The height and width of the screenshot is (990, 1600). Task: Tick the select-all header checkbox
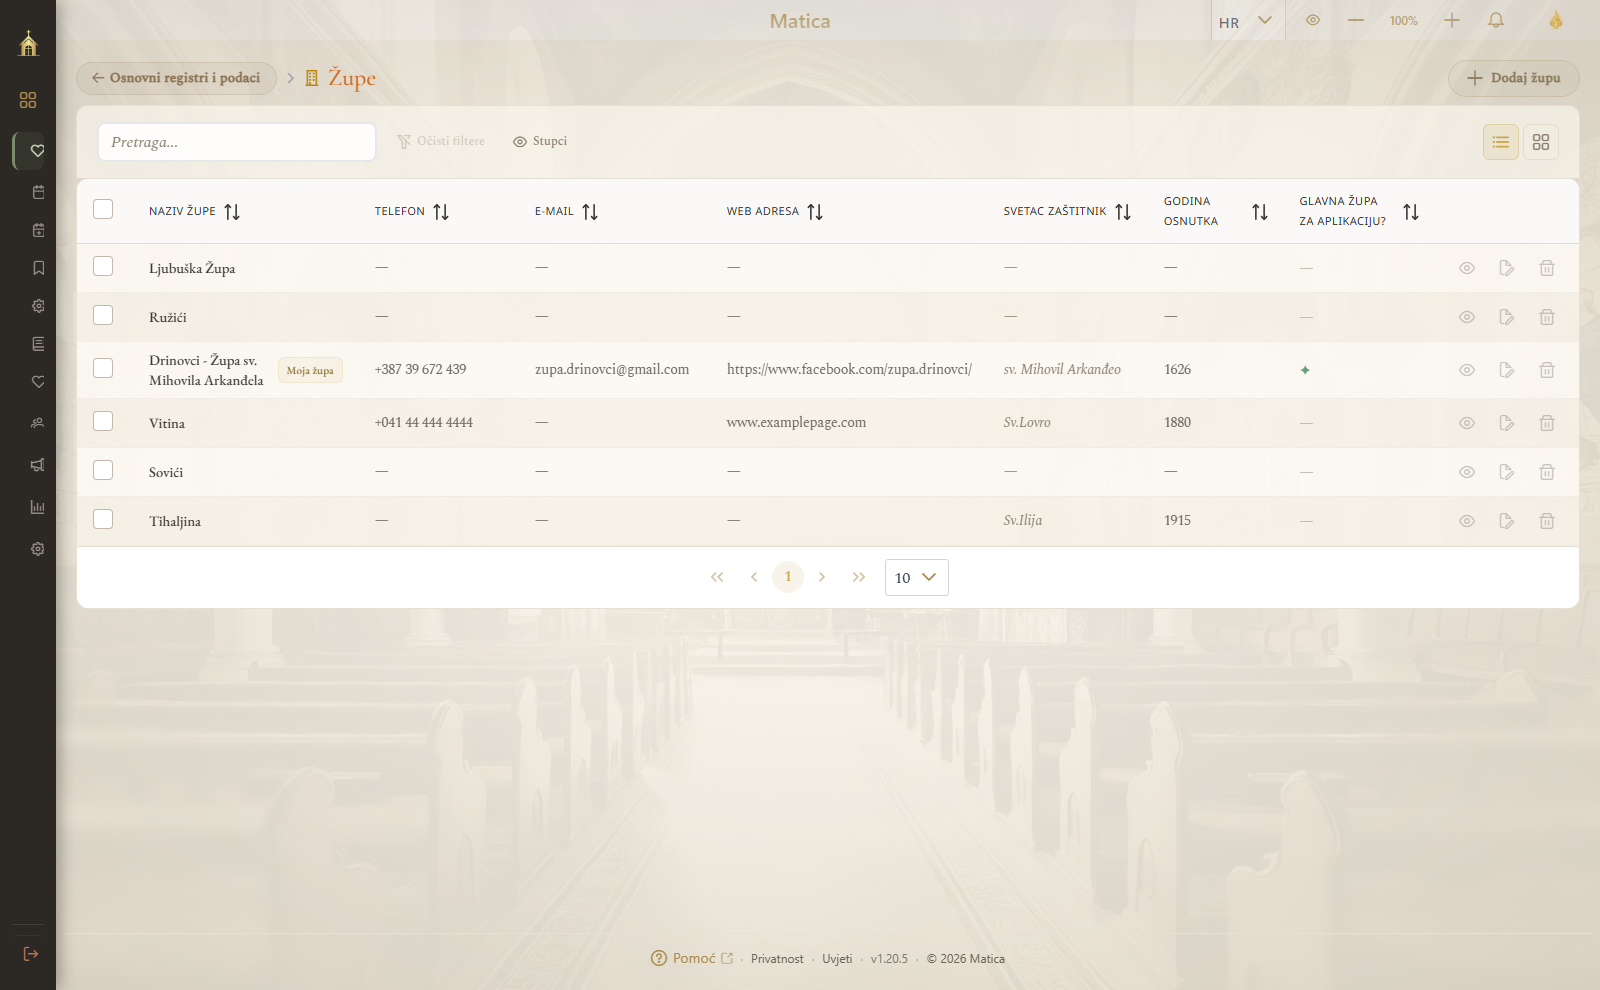(x=103, y=209)
